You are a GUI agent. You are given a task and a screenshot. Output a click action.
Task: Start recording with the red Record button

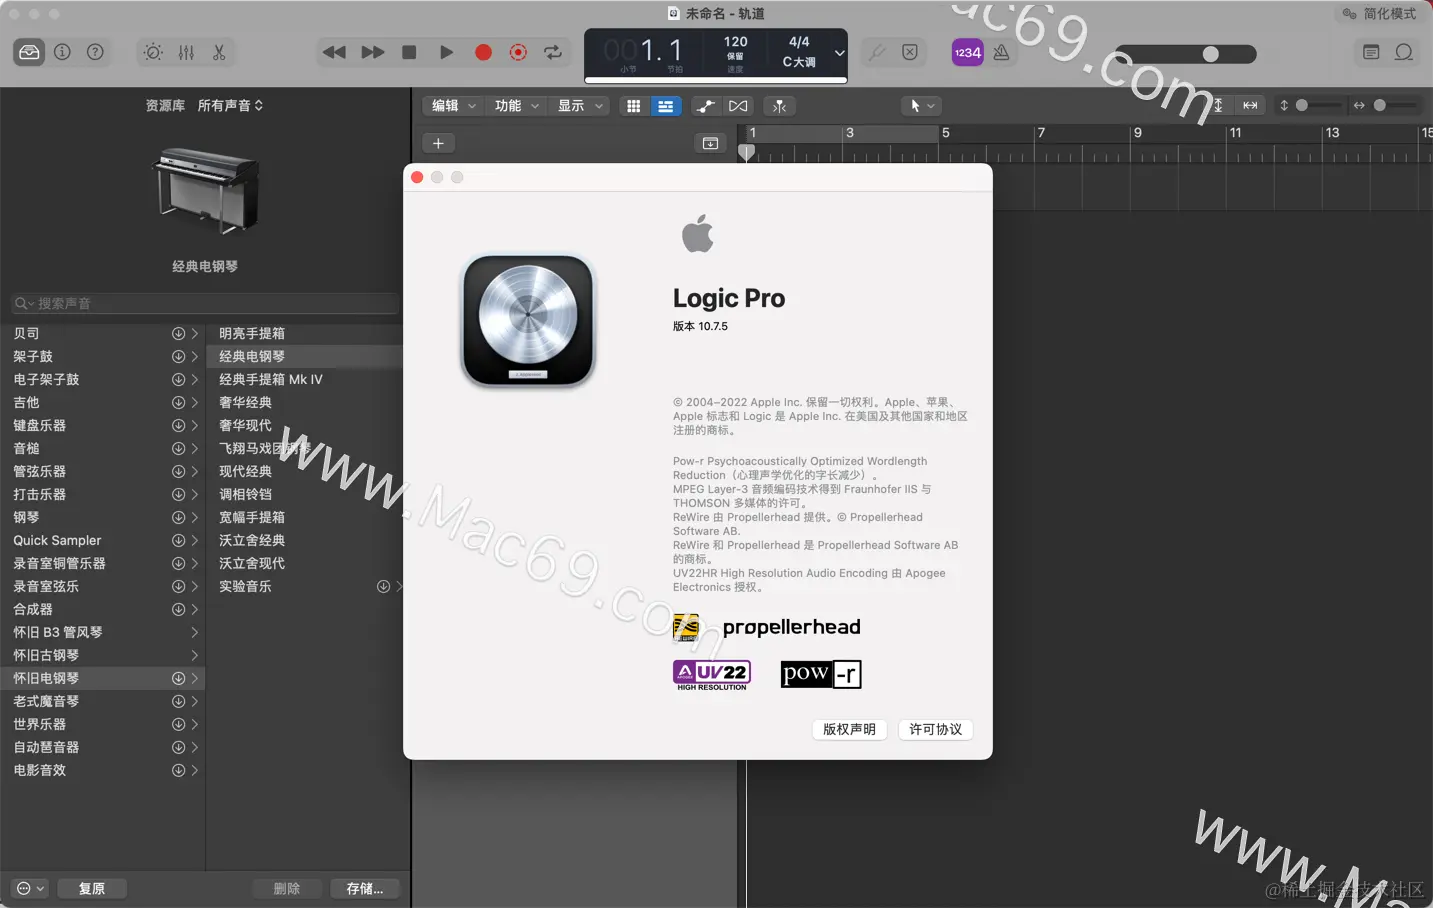pos(483,52)
